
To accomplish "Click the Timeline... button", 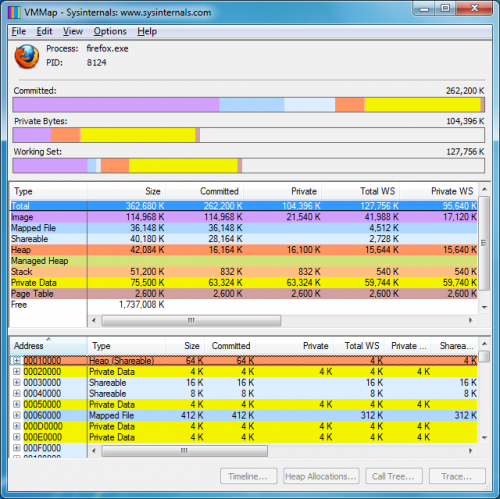I will [248, 476].
